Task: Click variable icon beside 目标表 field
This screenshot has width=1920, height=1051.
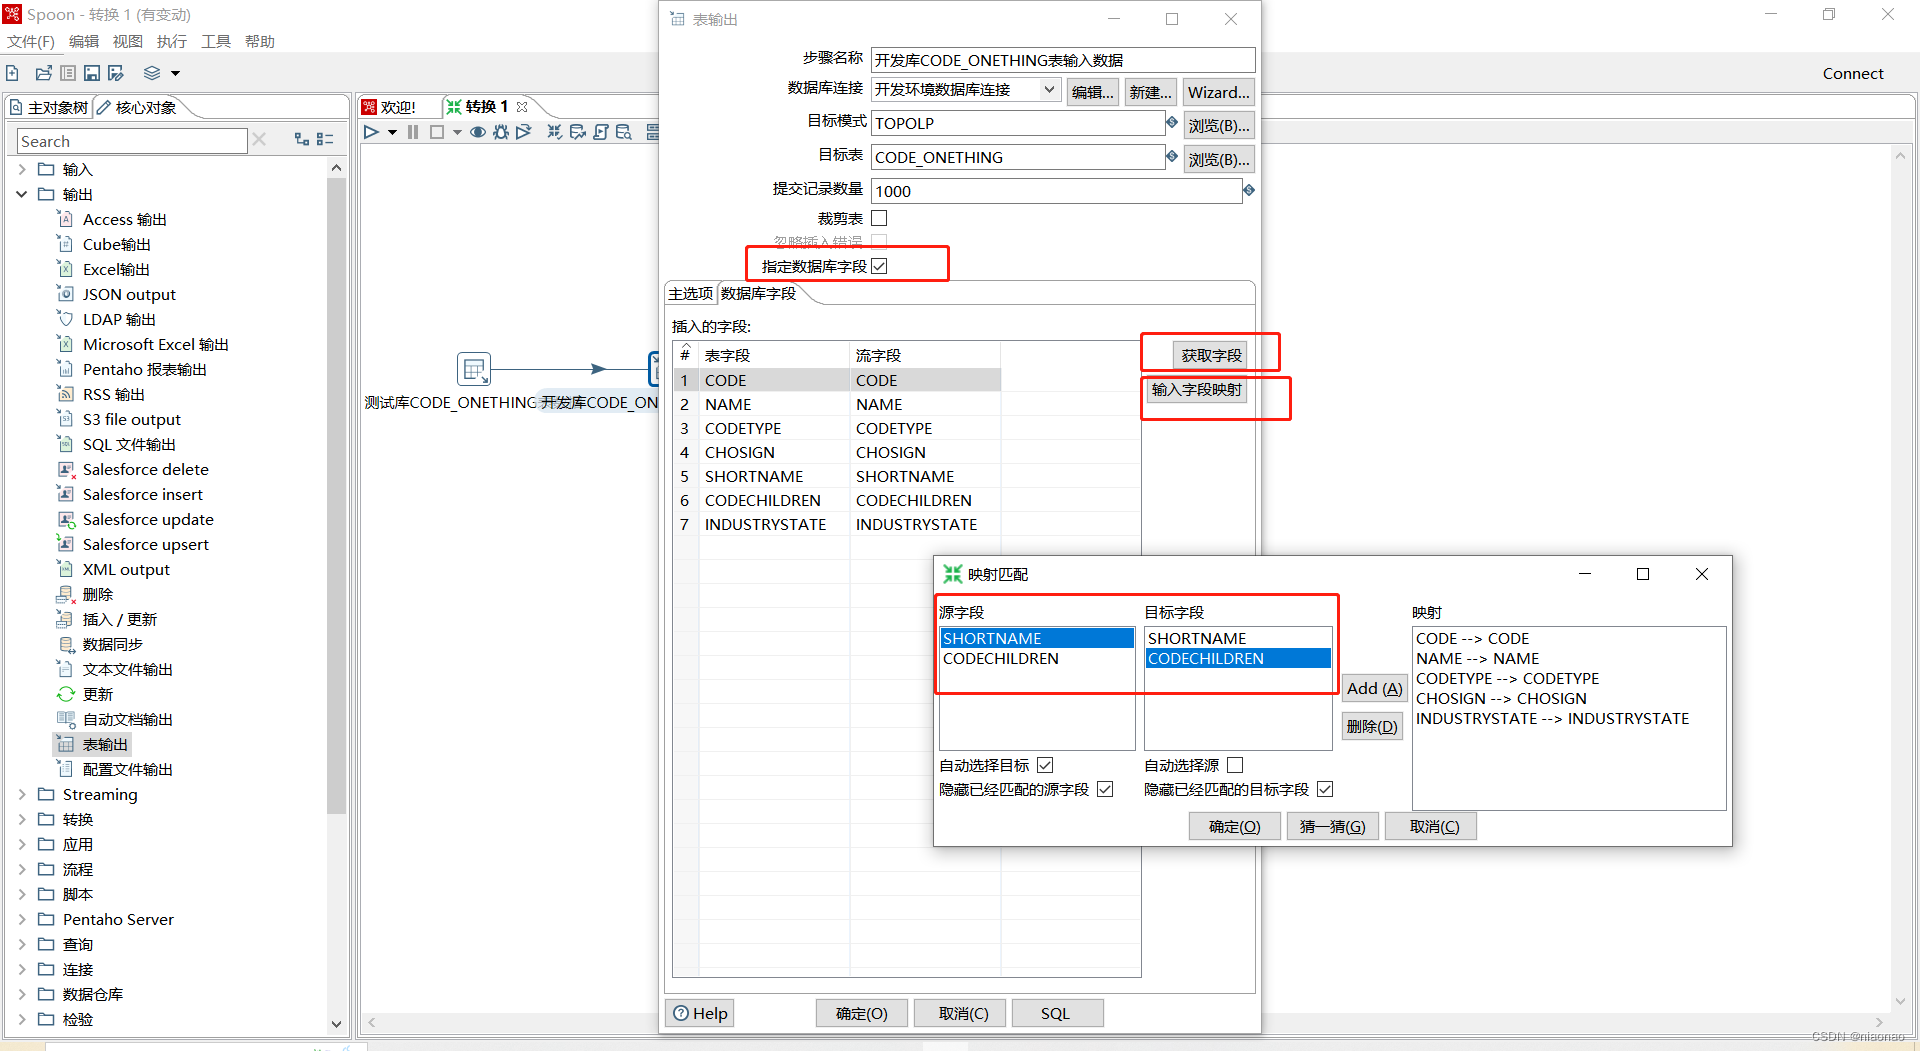Action: pyautogui.click(x=1172, y=156)
